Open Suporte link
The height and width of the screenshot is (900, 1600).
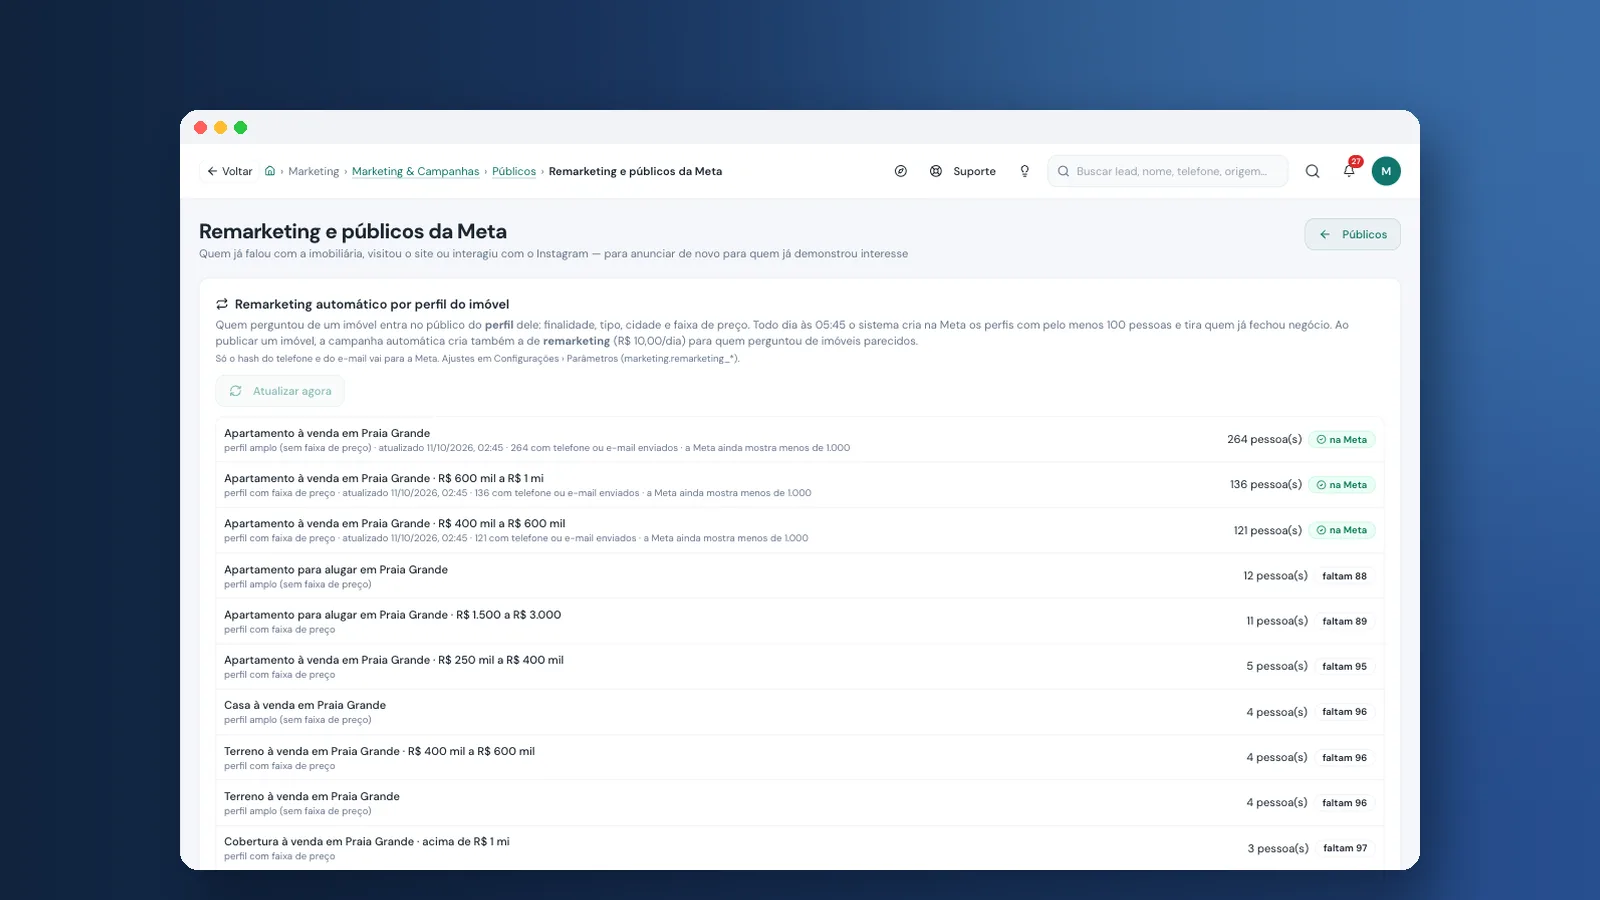974,171
